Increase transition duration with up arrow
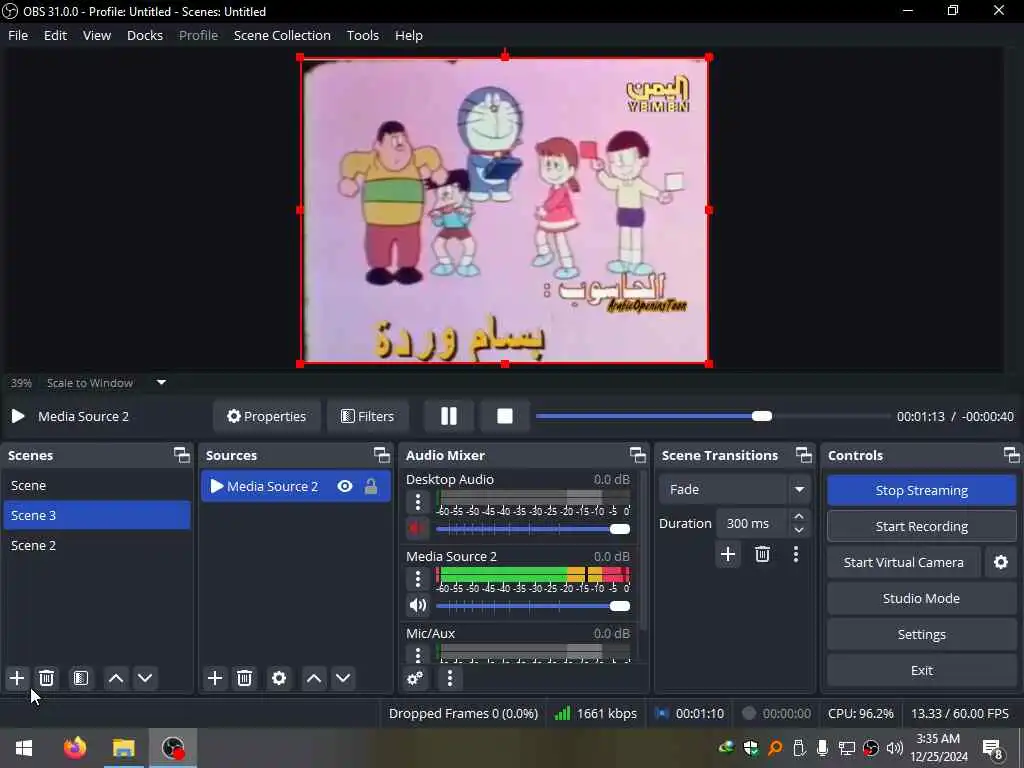Image resolution: width=1024 pixels, height=768 pixels. click(799, 516)
